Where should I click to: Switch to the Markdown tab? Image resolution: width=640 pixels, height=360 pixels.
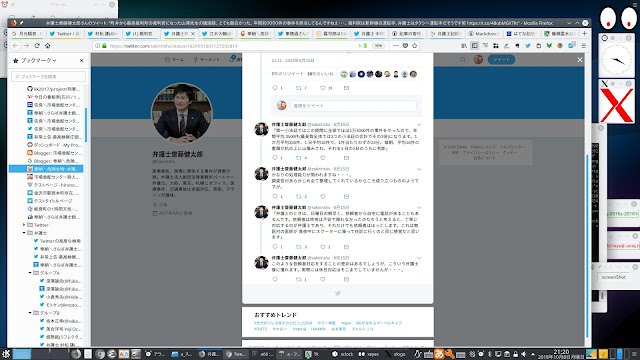coord(483,33)
